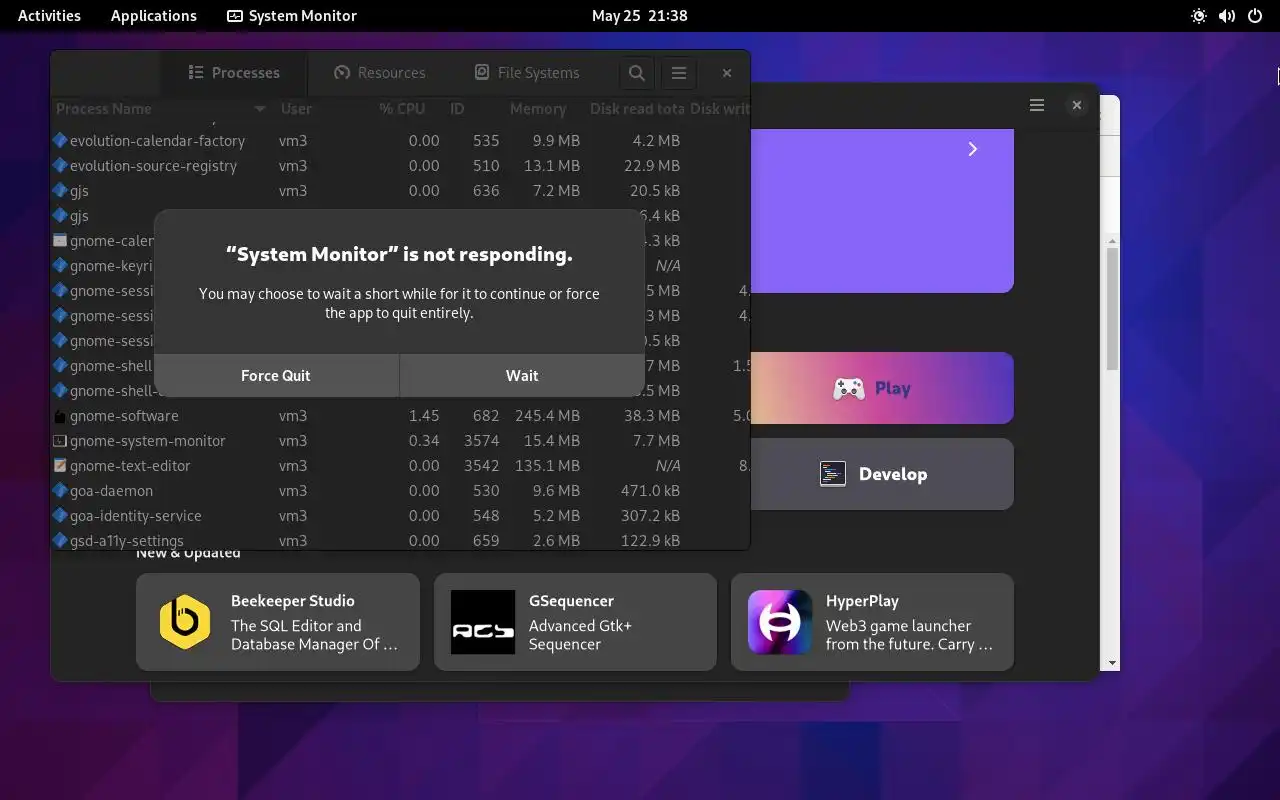Open the Resources tab
The image size is (1280, 800).
pos(379,73)
